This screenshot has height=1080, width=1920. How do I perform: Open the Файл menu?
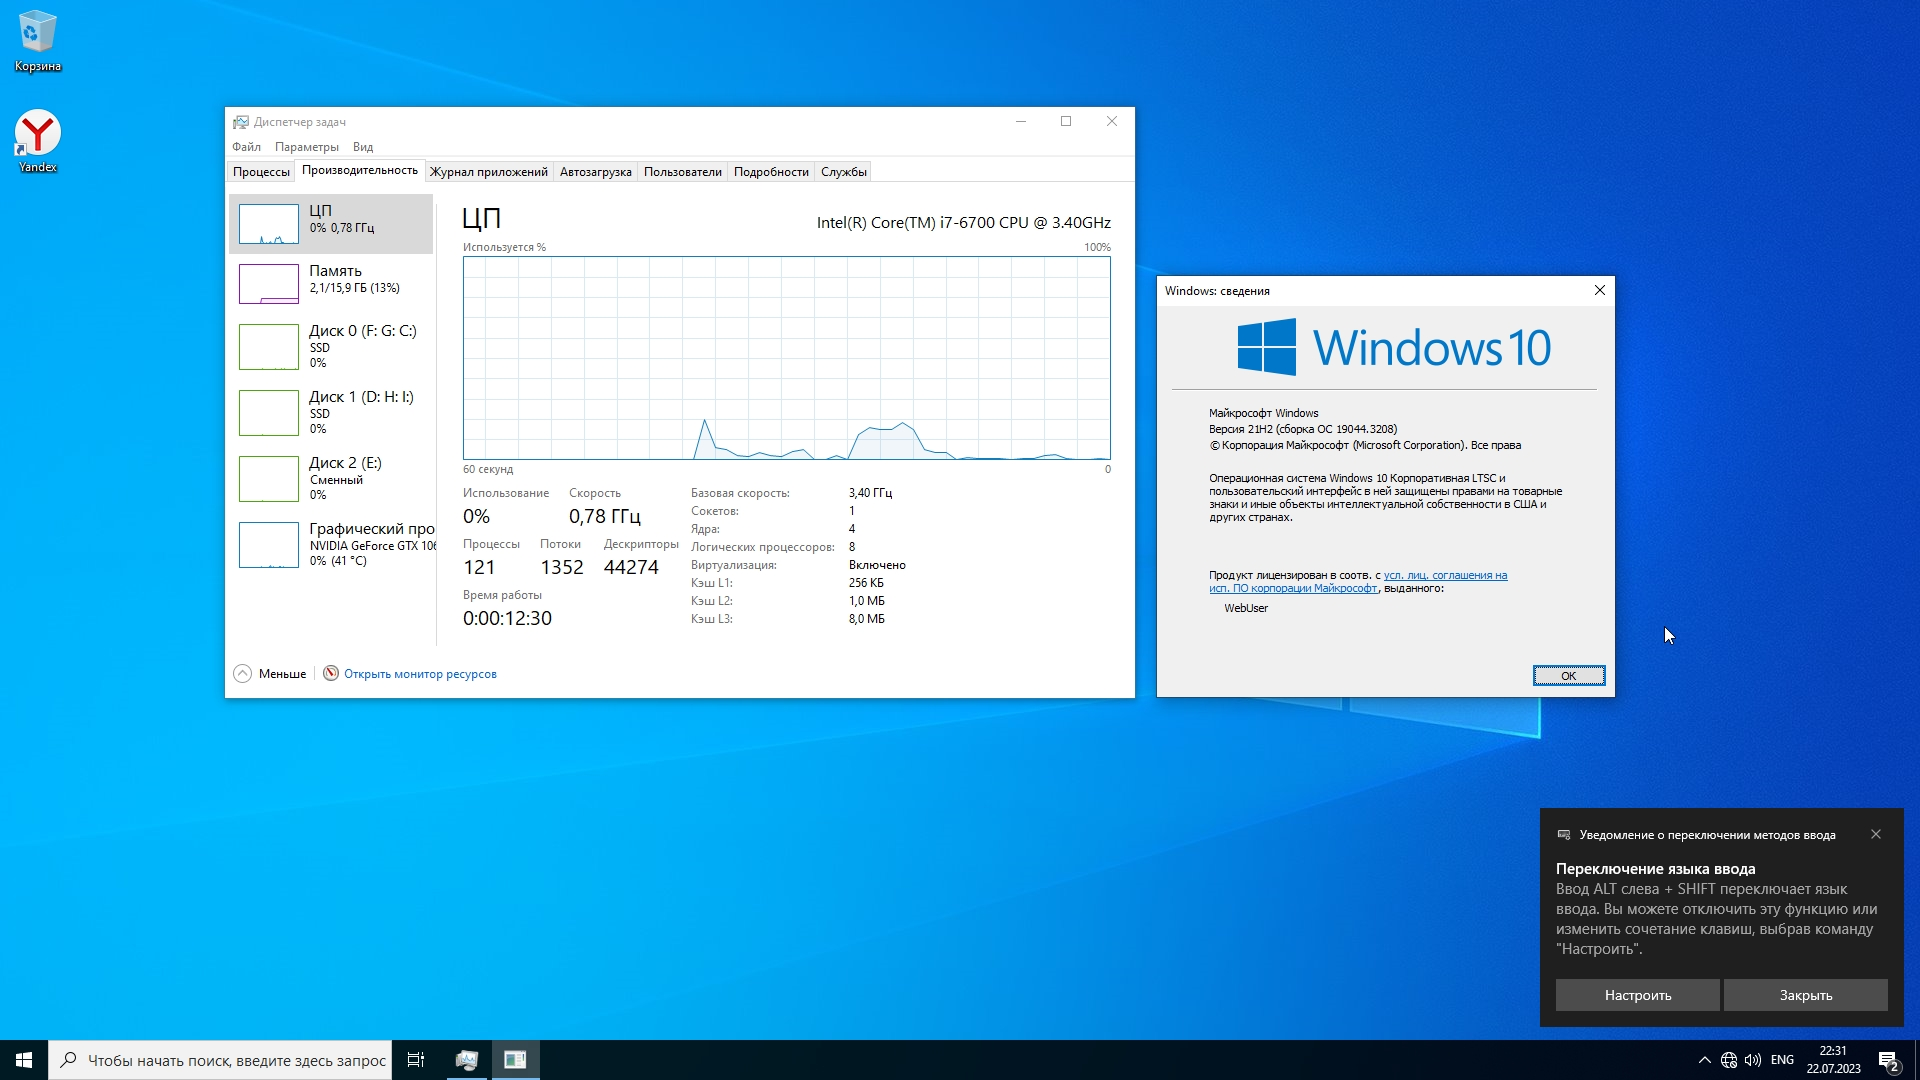[x=246, y=147]
